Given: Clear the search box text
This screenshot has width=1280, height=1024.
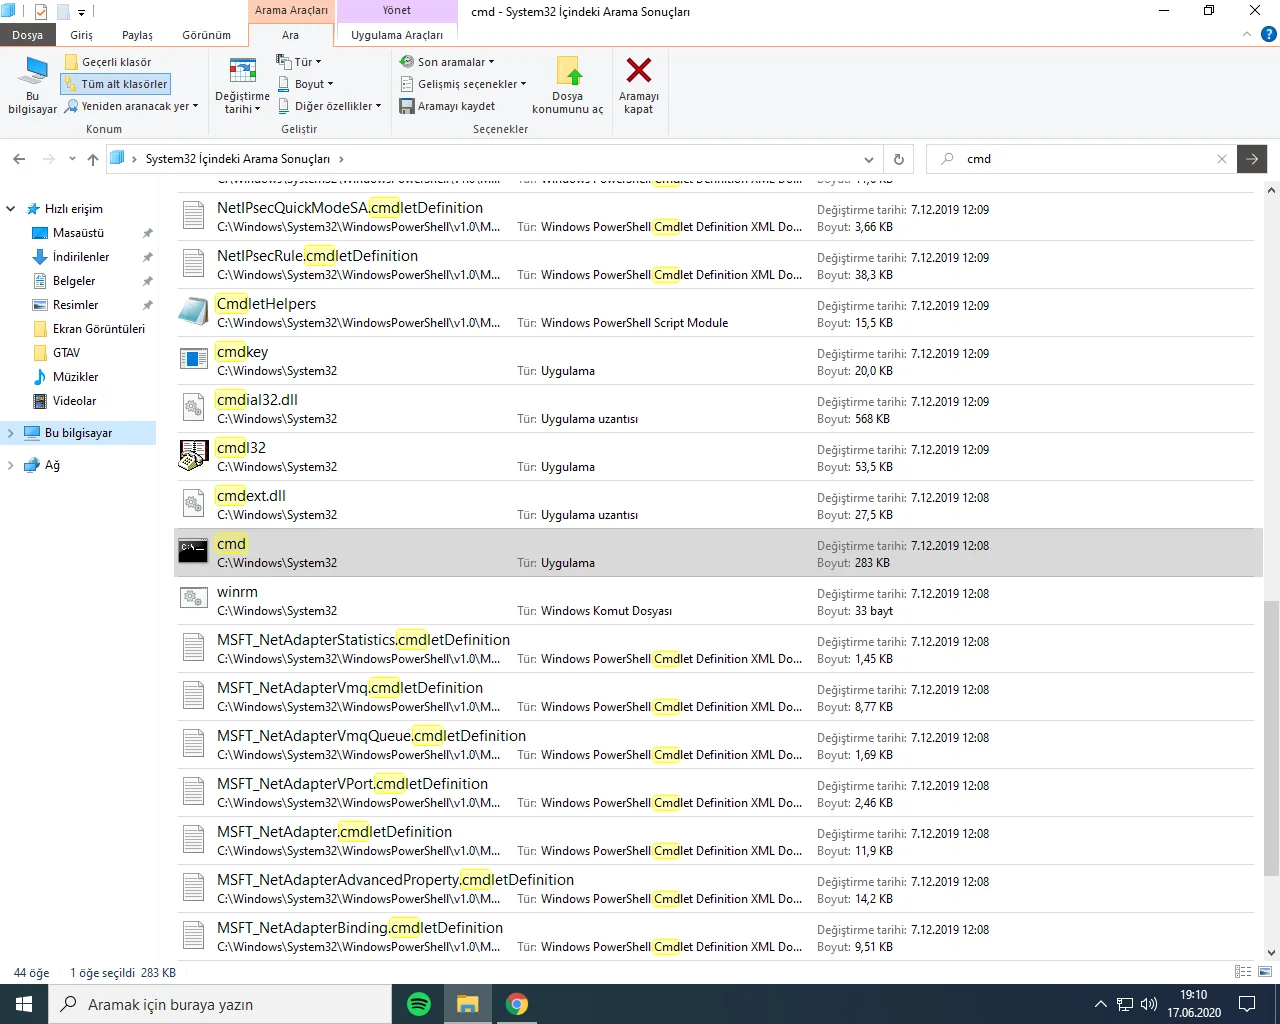Looking at the screenshot, I should [1222, 159].
